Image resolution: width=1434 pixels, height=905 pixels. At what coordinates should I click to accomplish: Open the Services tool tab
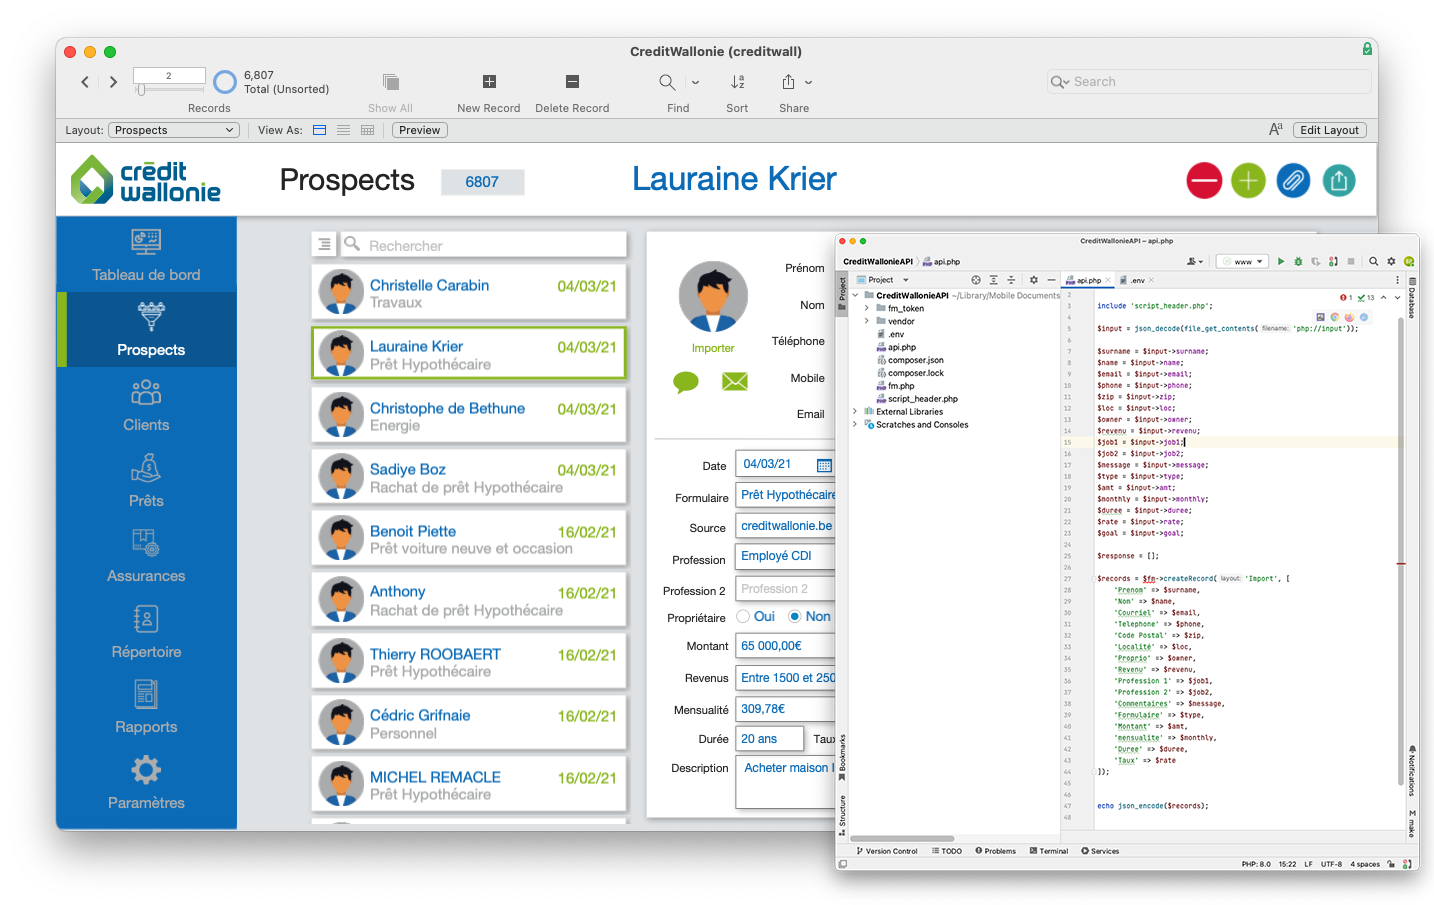pos(1100,851)
